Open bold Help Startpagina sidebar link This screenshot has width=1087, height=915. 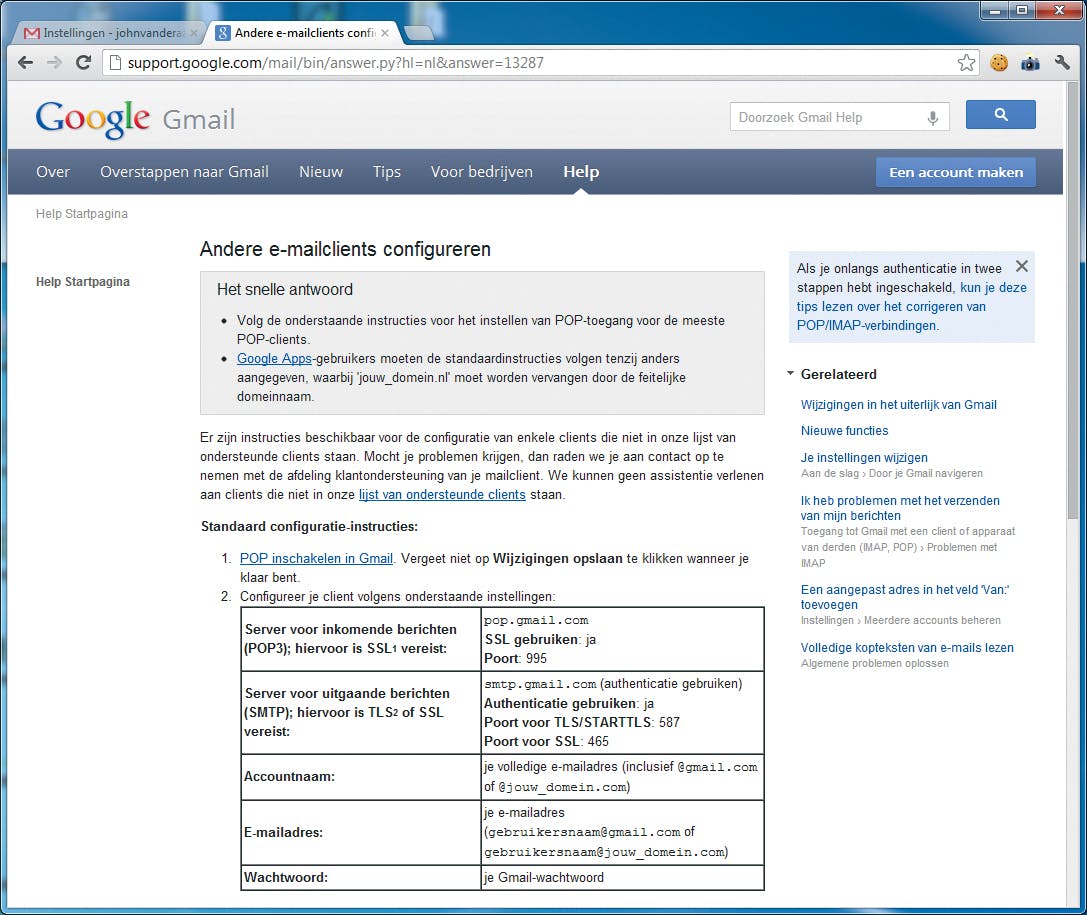82,281
